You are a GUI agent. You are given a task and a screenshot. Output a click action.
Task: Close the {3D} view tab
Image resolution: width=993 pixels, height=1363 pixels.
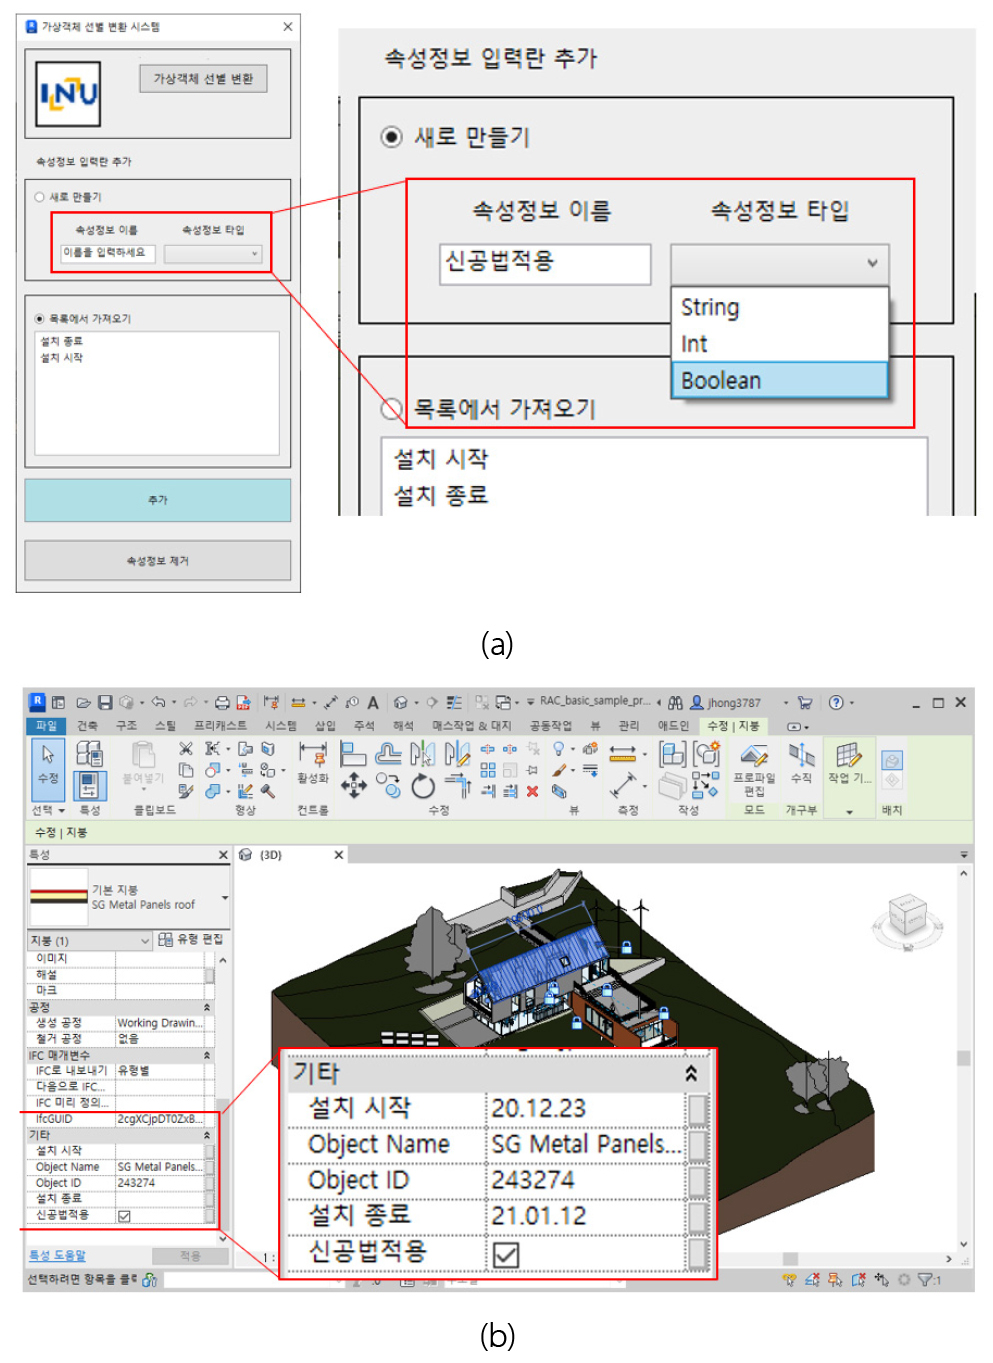click(338, 855)
